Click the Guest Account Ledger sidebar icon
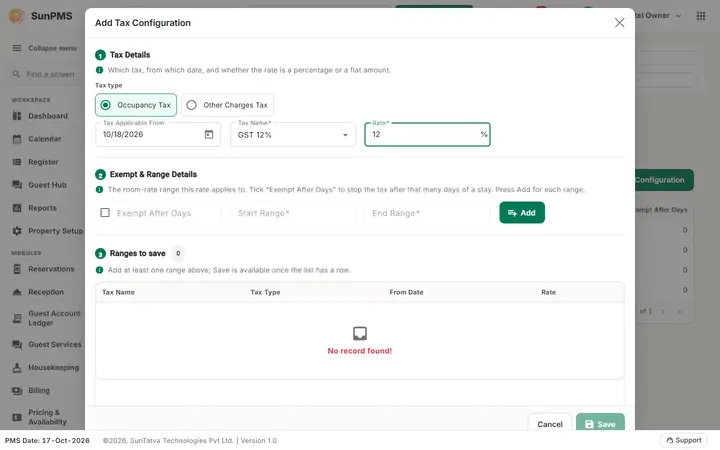The width and height of the screenshot is (720, 450). pos(17,318)
